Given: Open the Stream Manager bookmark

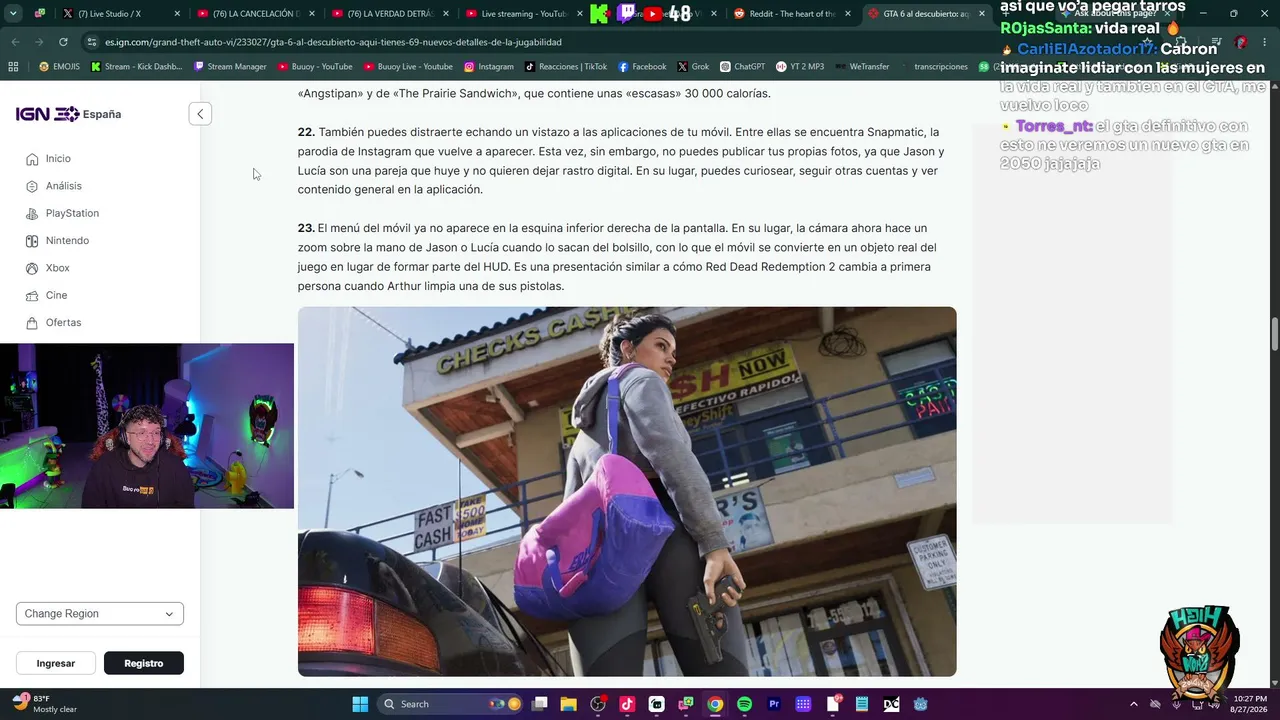Looking at the screenshot, I should tap(230, 67).
